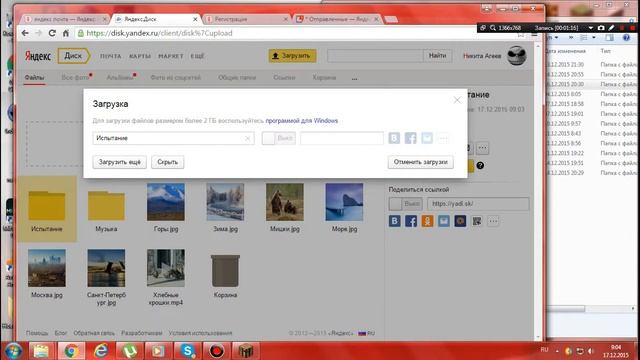Select the Мишки.jpg thumbnail
This screenshot has width=640, height=360.
click(x=285, y=202)
